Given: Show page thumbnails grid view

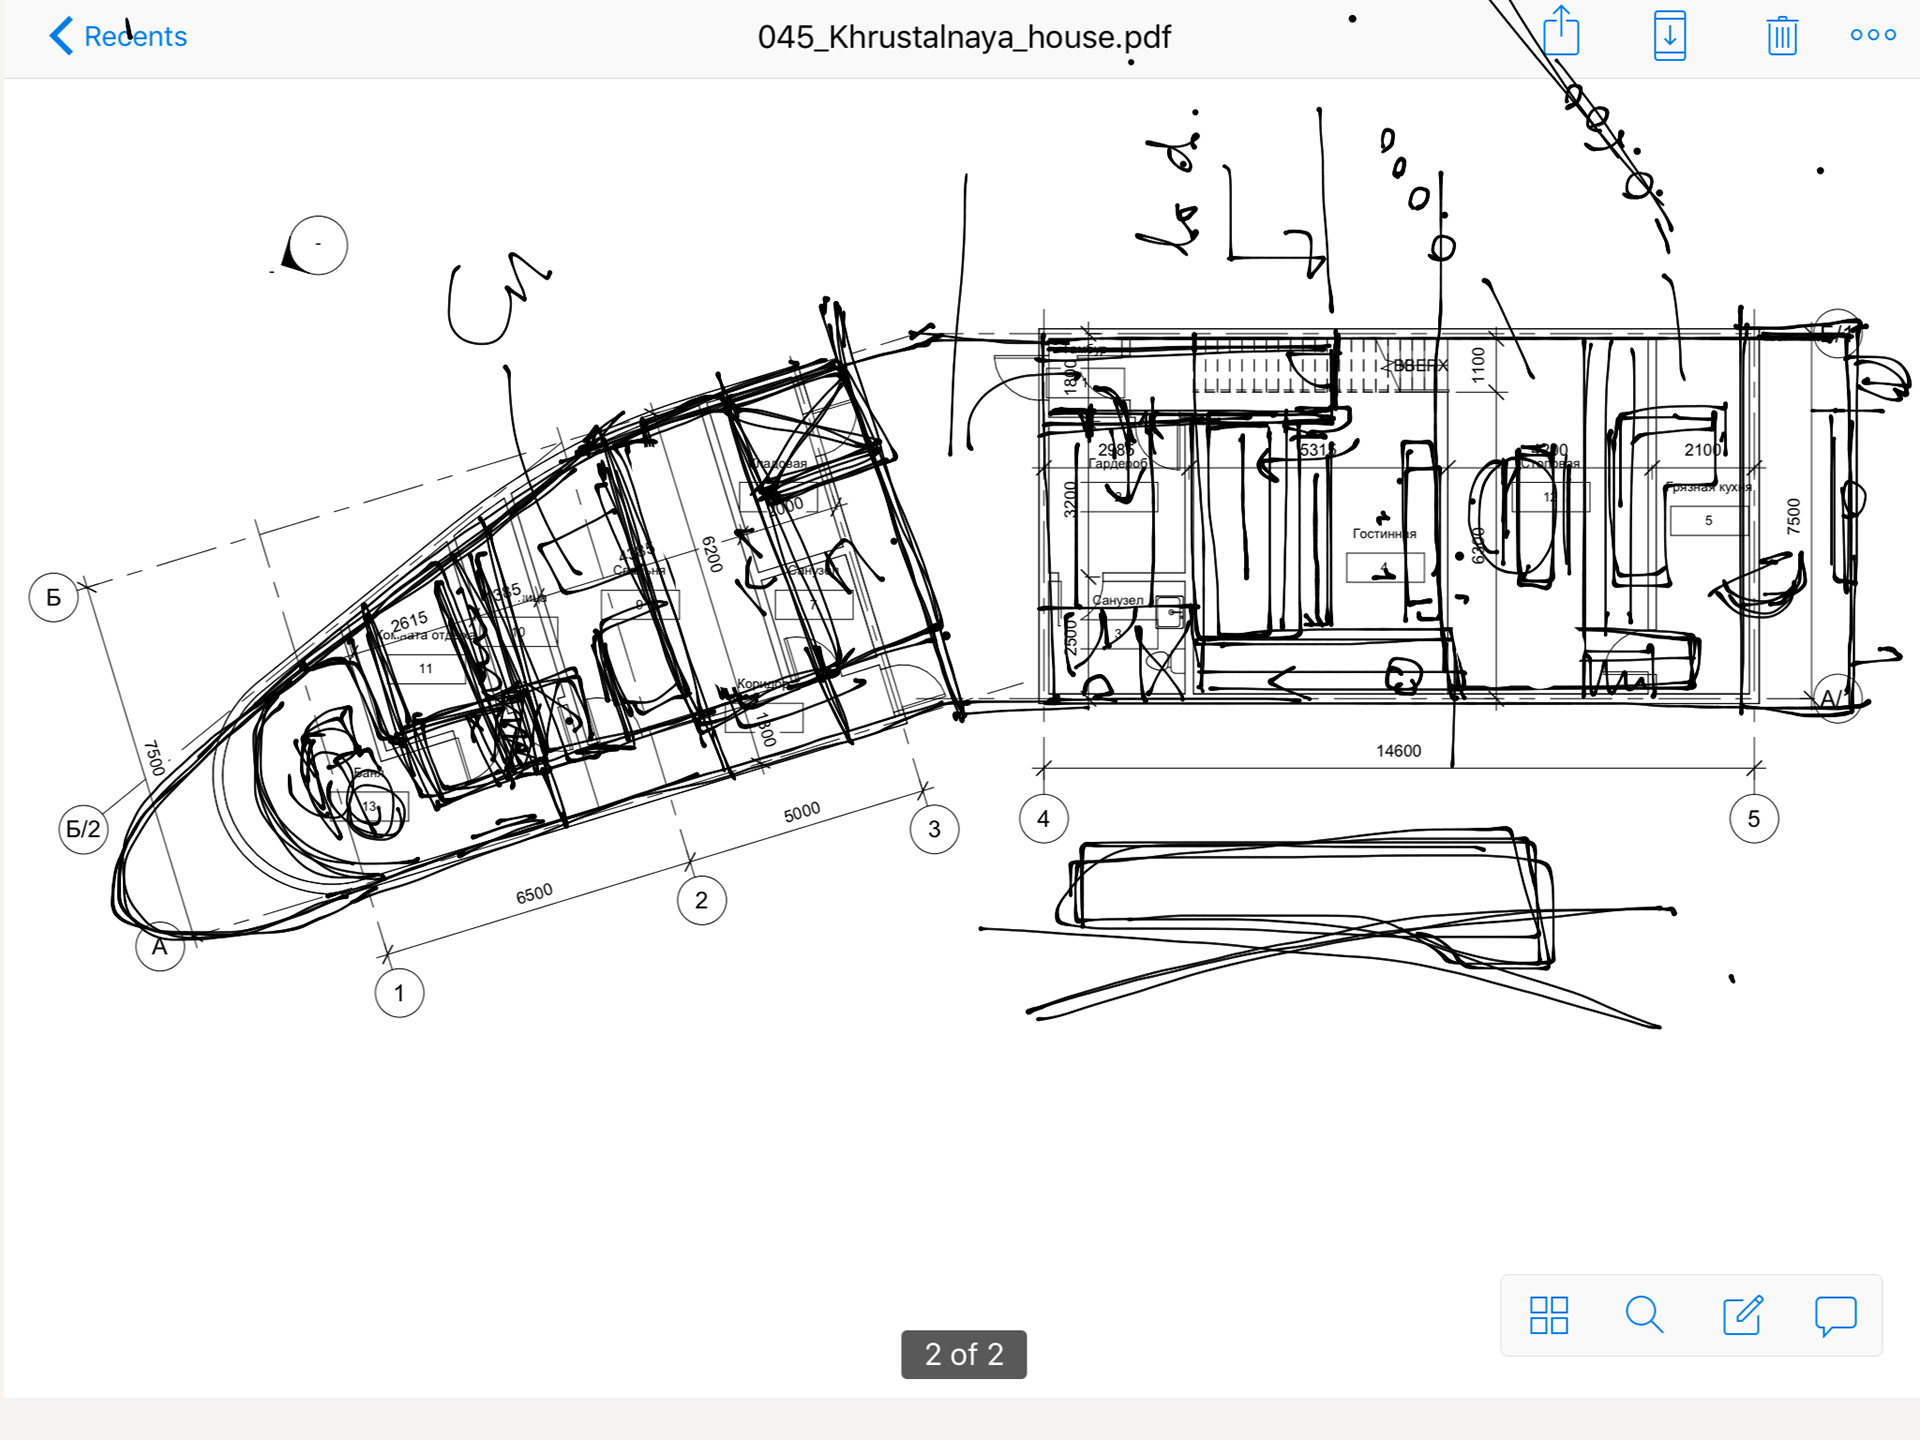Looking at the screenshot, I should click(1548, 1315).
